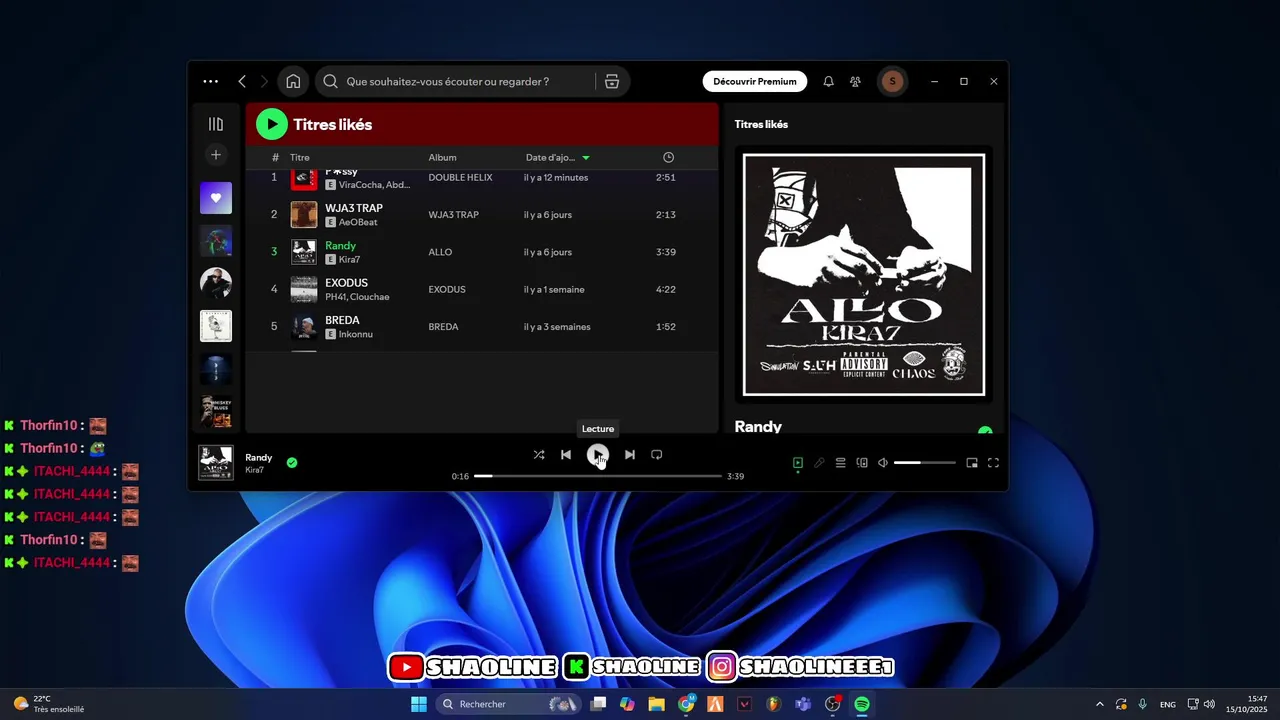Open the Whiskey Blues playlist thumbnail
This screenshot has height=720, width=1280.
[216, 411]
